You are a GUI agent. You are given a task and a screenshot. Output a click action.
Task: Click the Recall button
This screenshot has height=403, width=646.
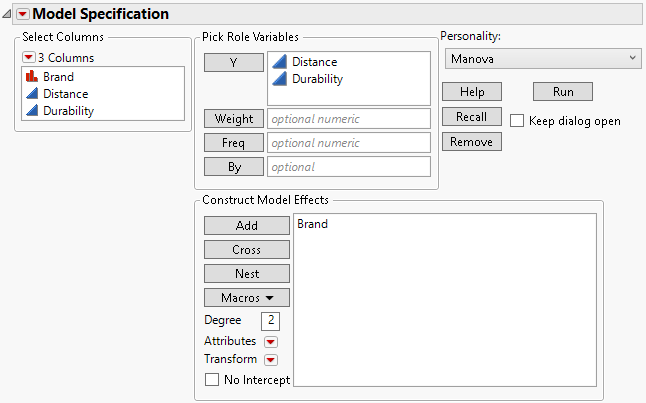coord(471,117)
